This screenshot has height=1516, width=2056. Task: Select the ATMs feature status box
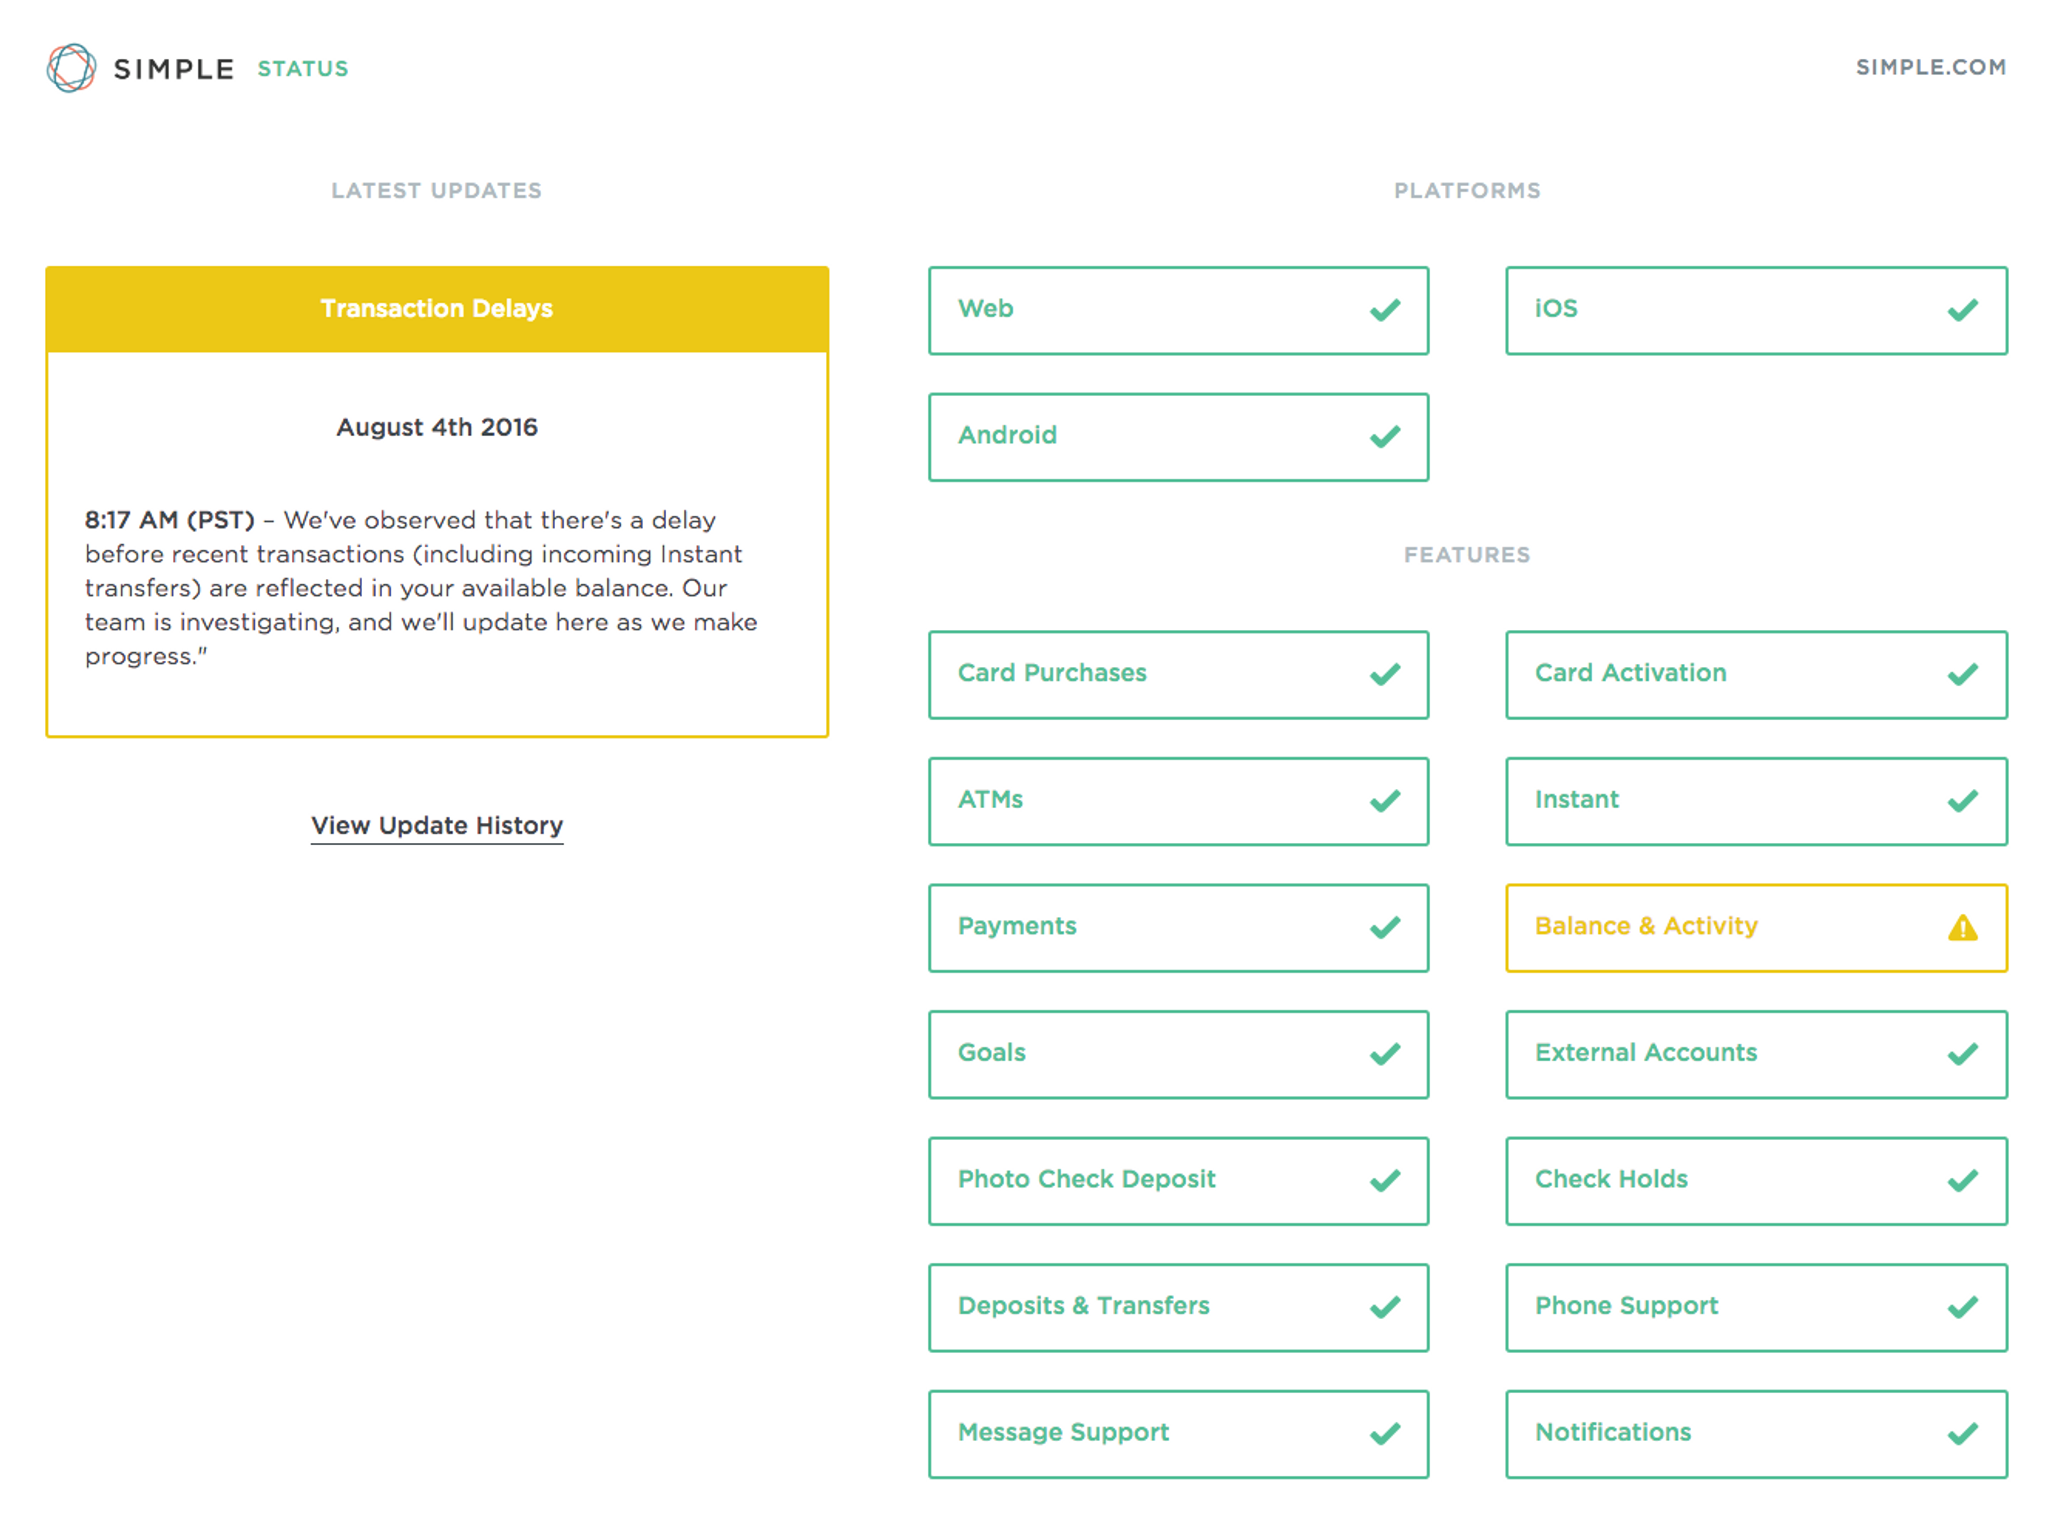pos(1178,801)
